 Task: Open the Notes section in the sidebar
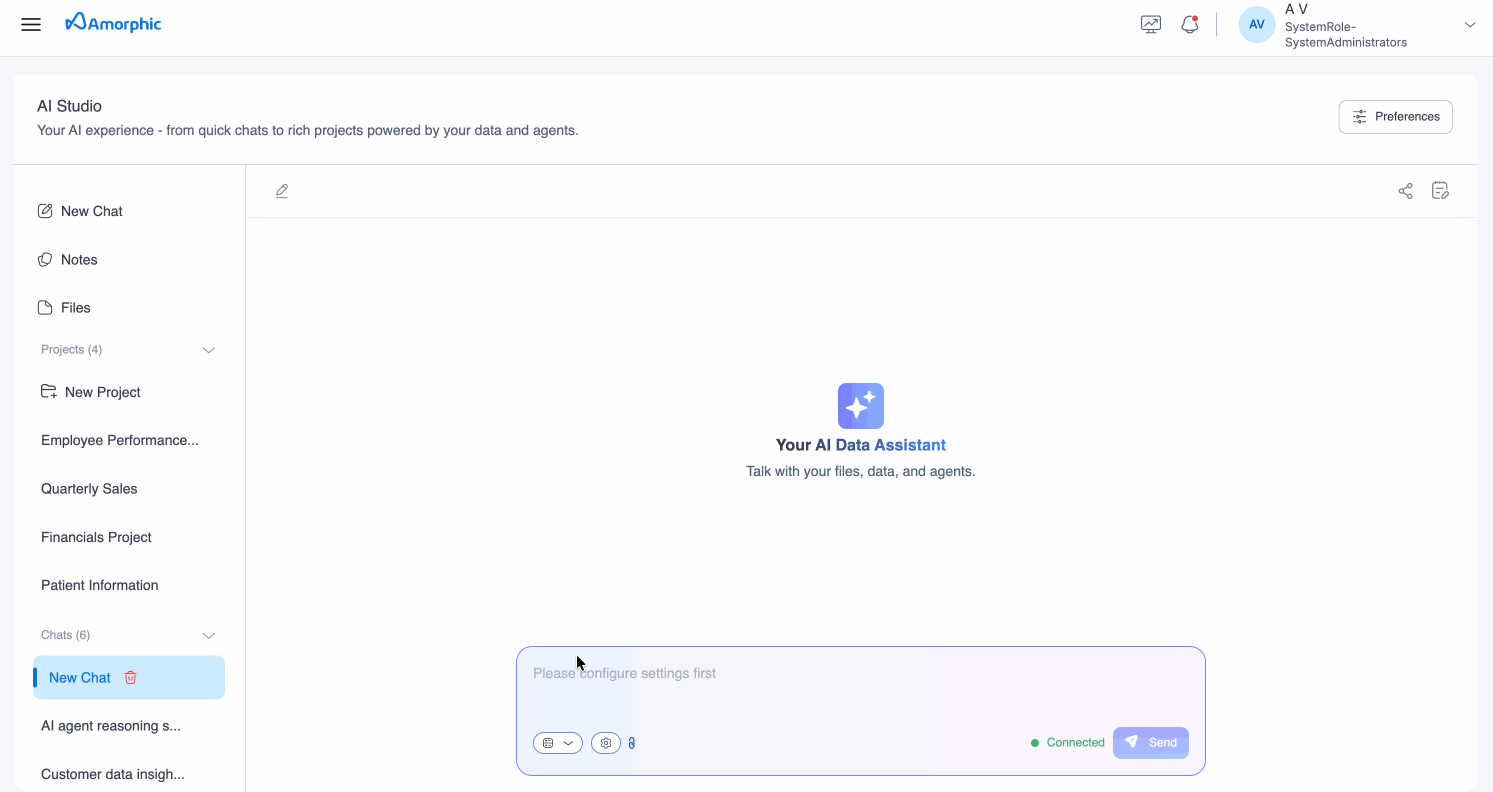click(79, 259)
